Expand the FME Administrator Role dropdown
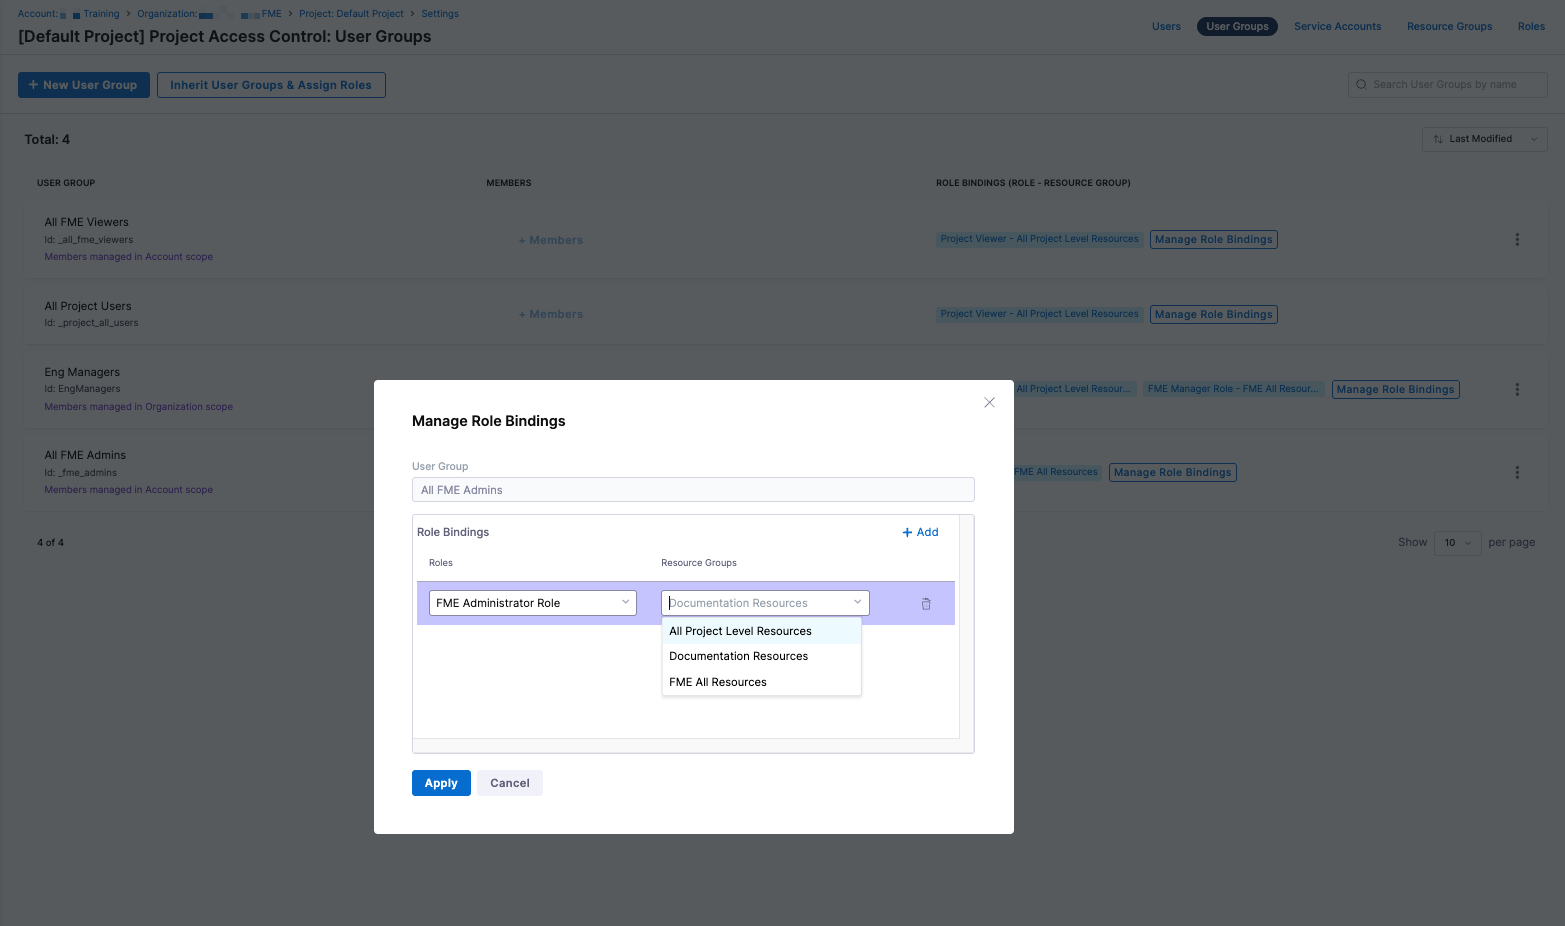 tap(532, 603)
